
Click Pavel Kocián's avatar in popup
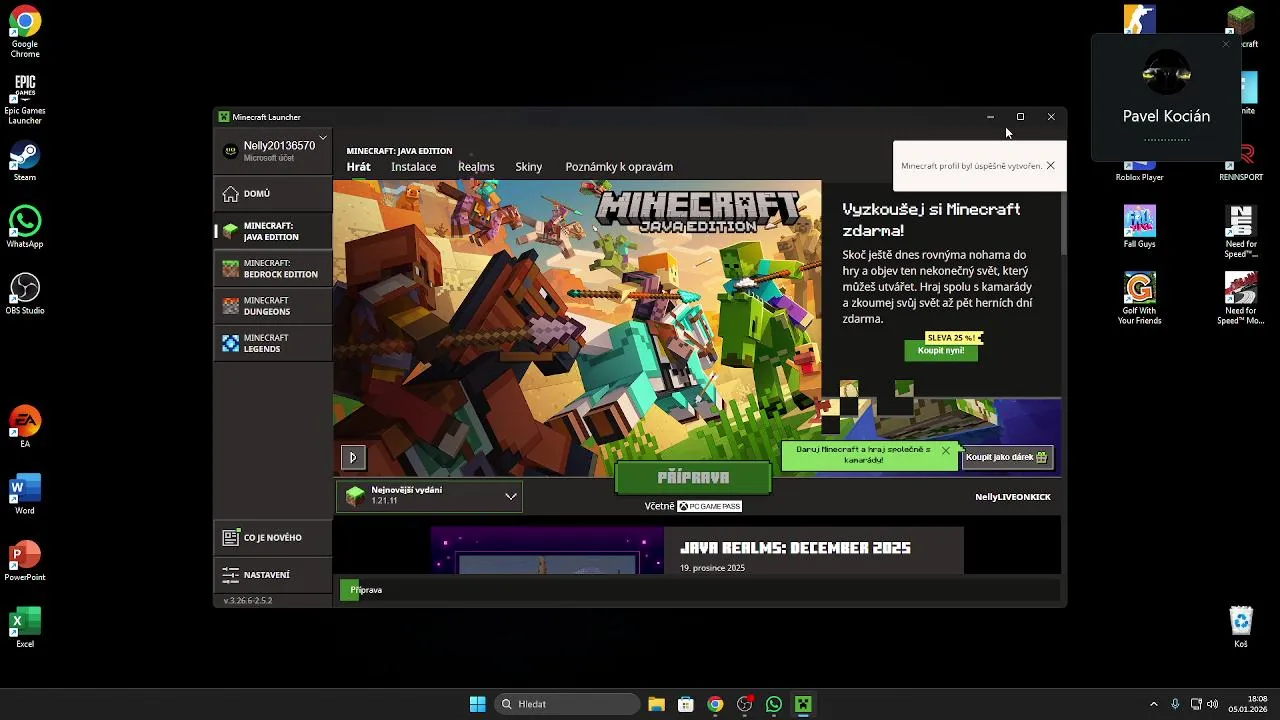click(x=1166, y=74)
